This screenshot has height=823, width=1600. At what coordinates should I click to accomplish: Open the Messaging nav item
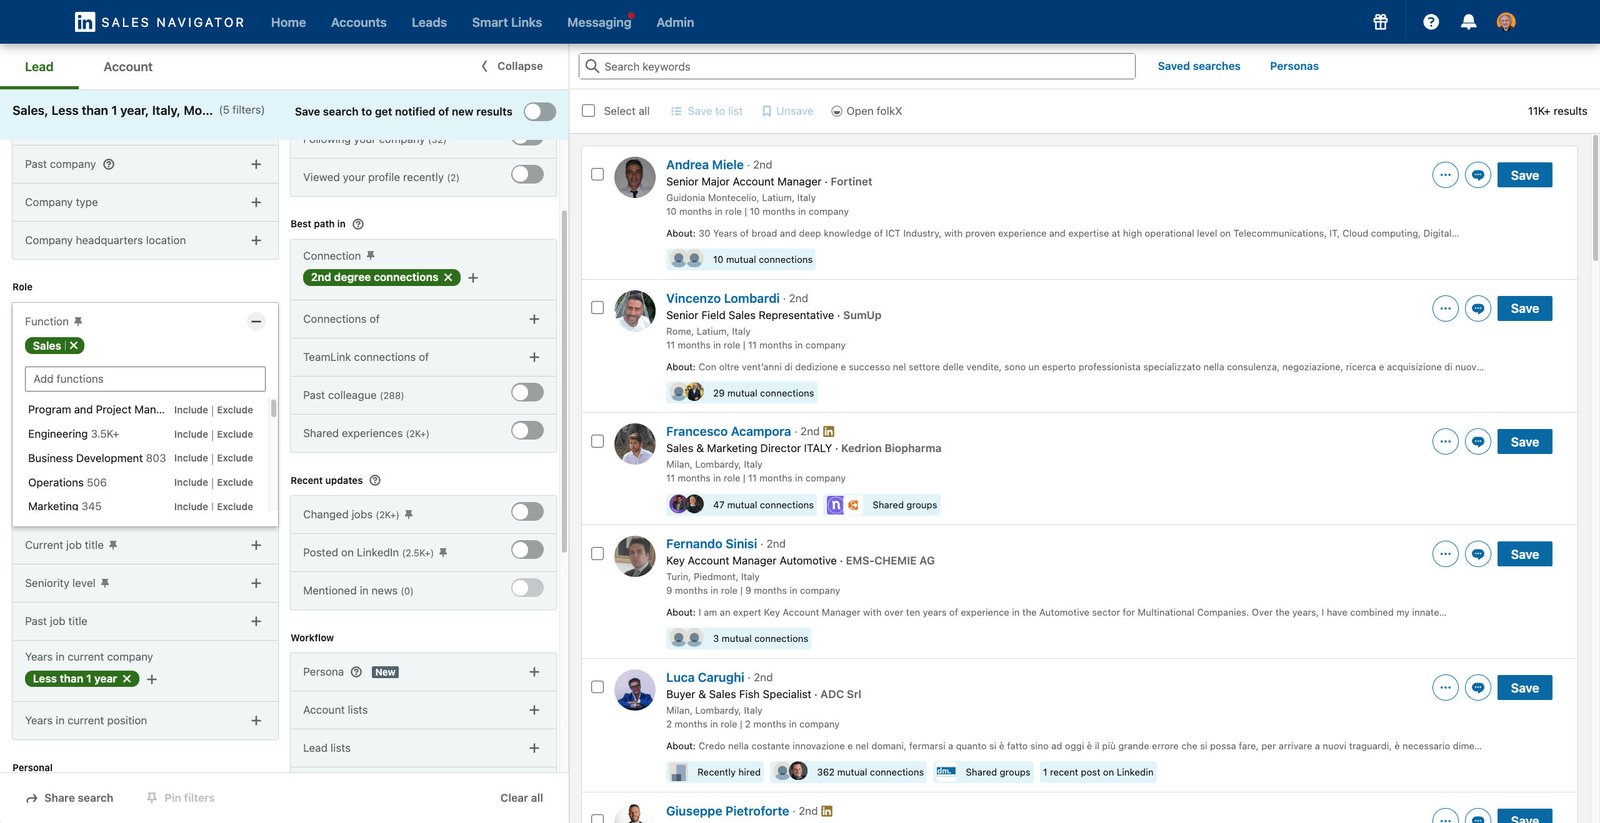click(x=599, y=22)
